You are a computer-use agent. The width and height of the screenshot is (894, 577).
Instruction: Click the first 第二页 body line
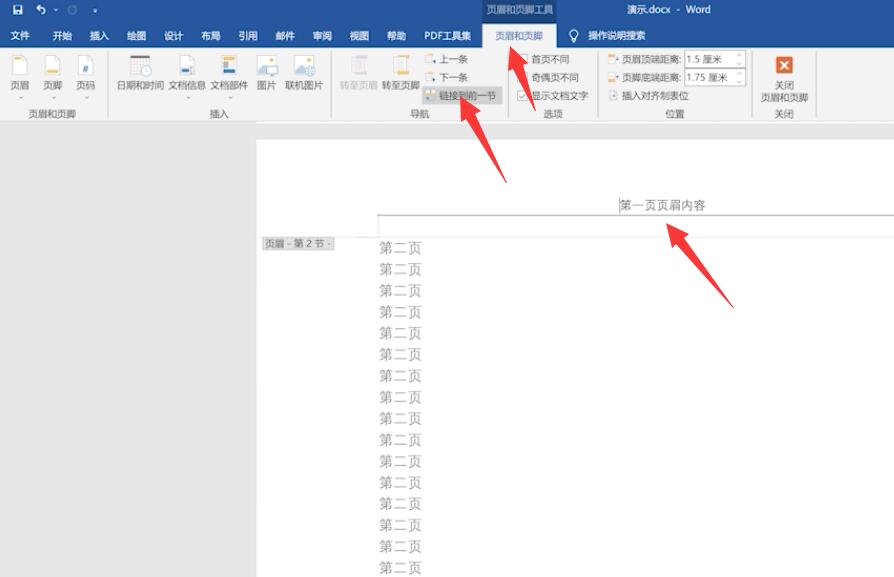point(400,248)
